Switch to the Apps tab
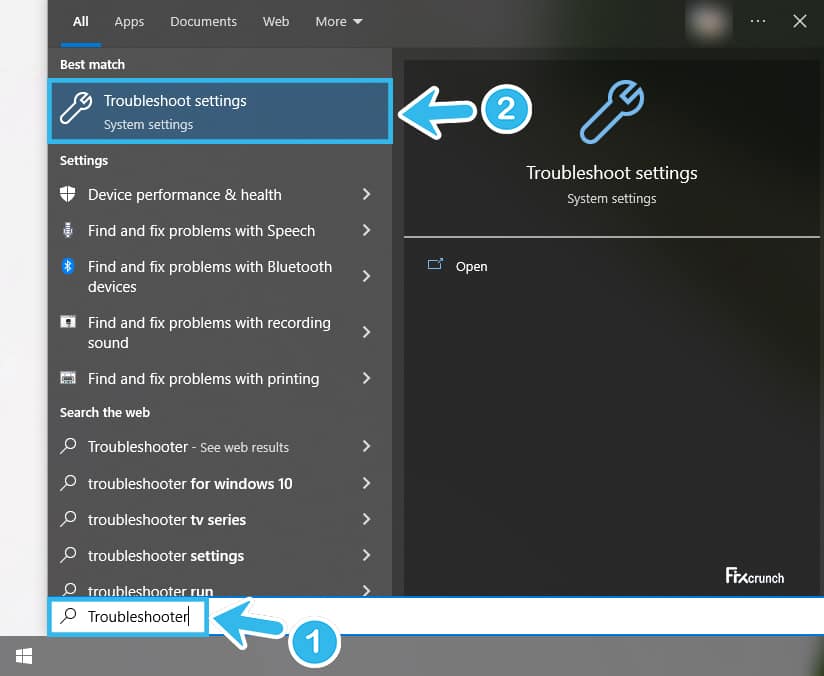824x676 pixels. coord(129,22)
